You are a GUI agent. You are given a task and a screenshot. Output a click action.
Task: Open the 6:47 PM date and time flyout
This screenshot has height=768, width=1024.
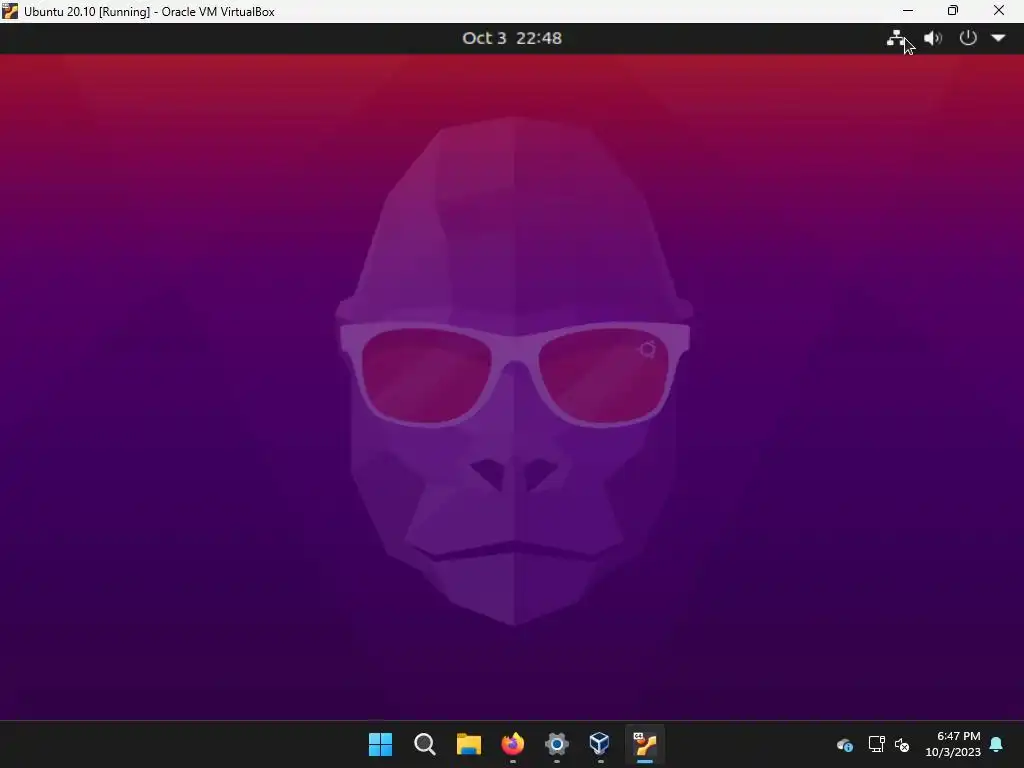[x=953, y=744]
